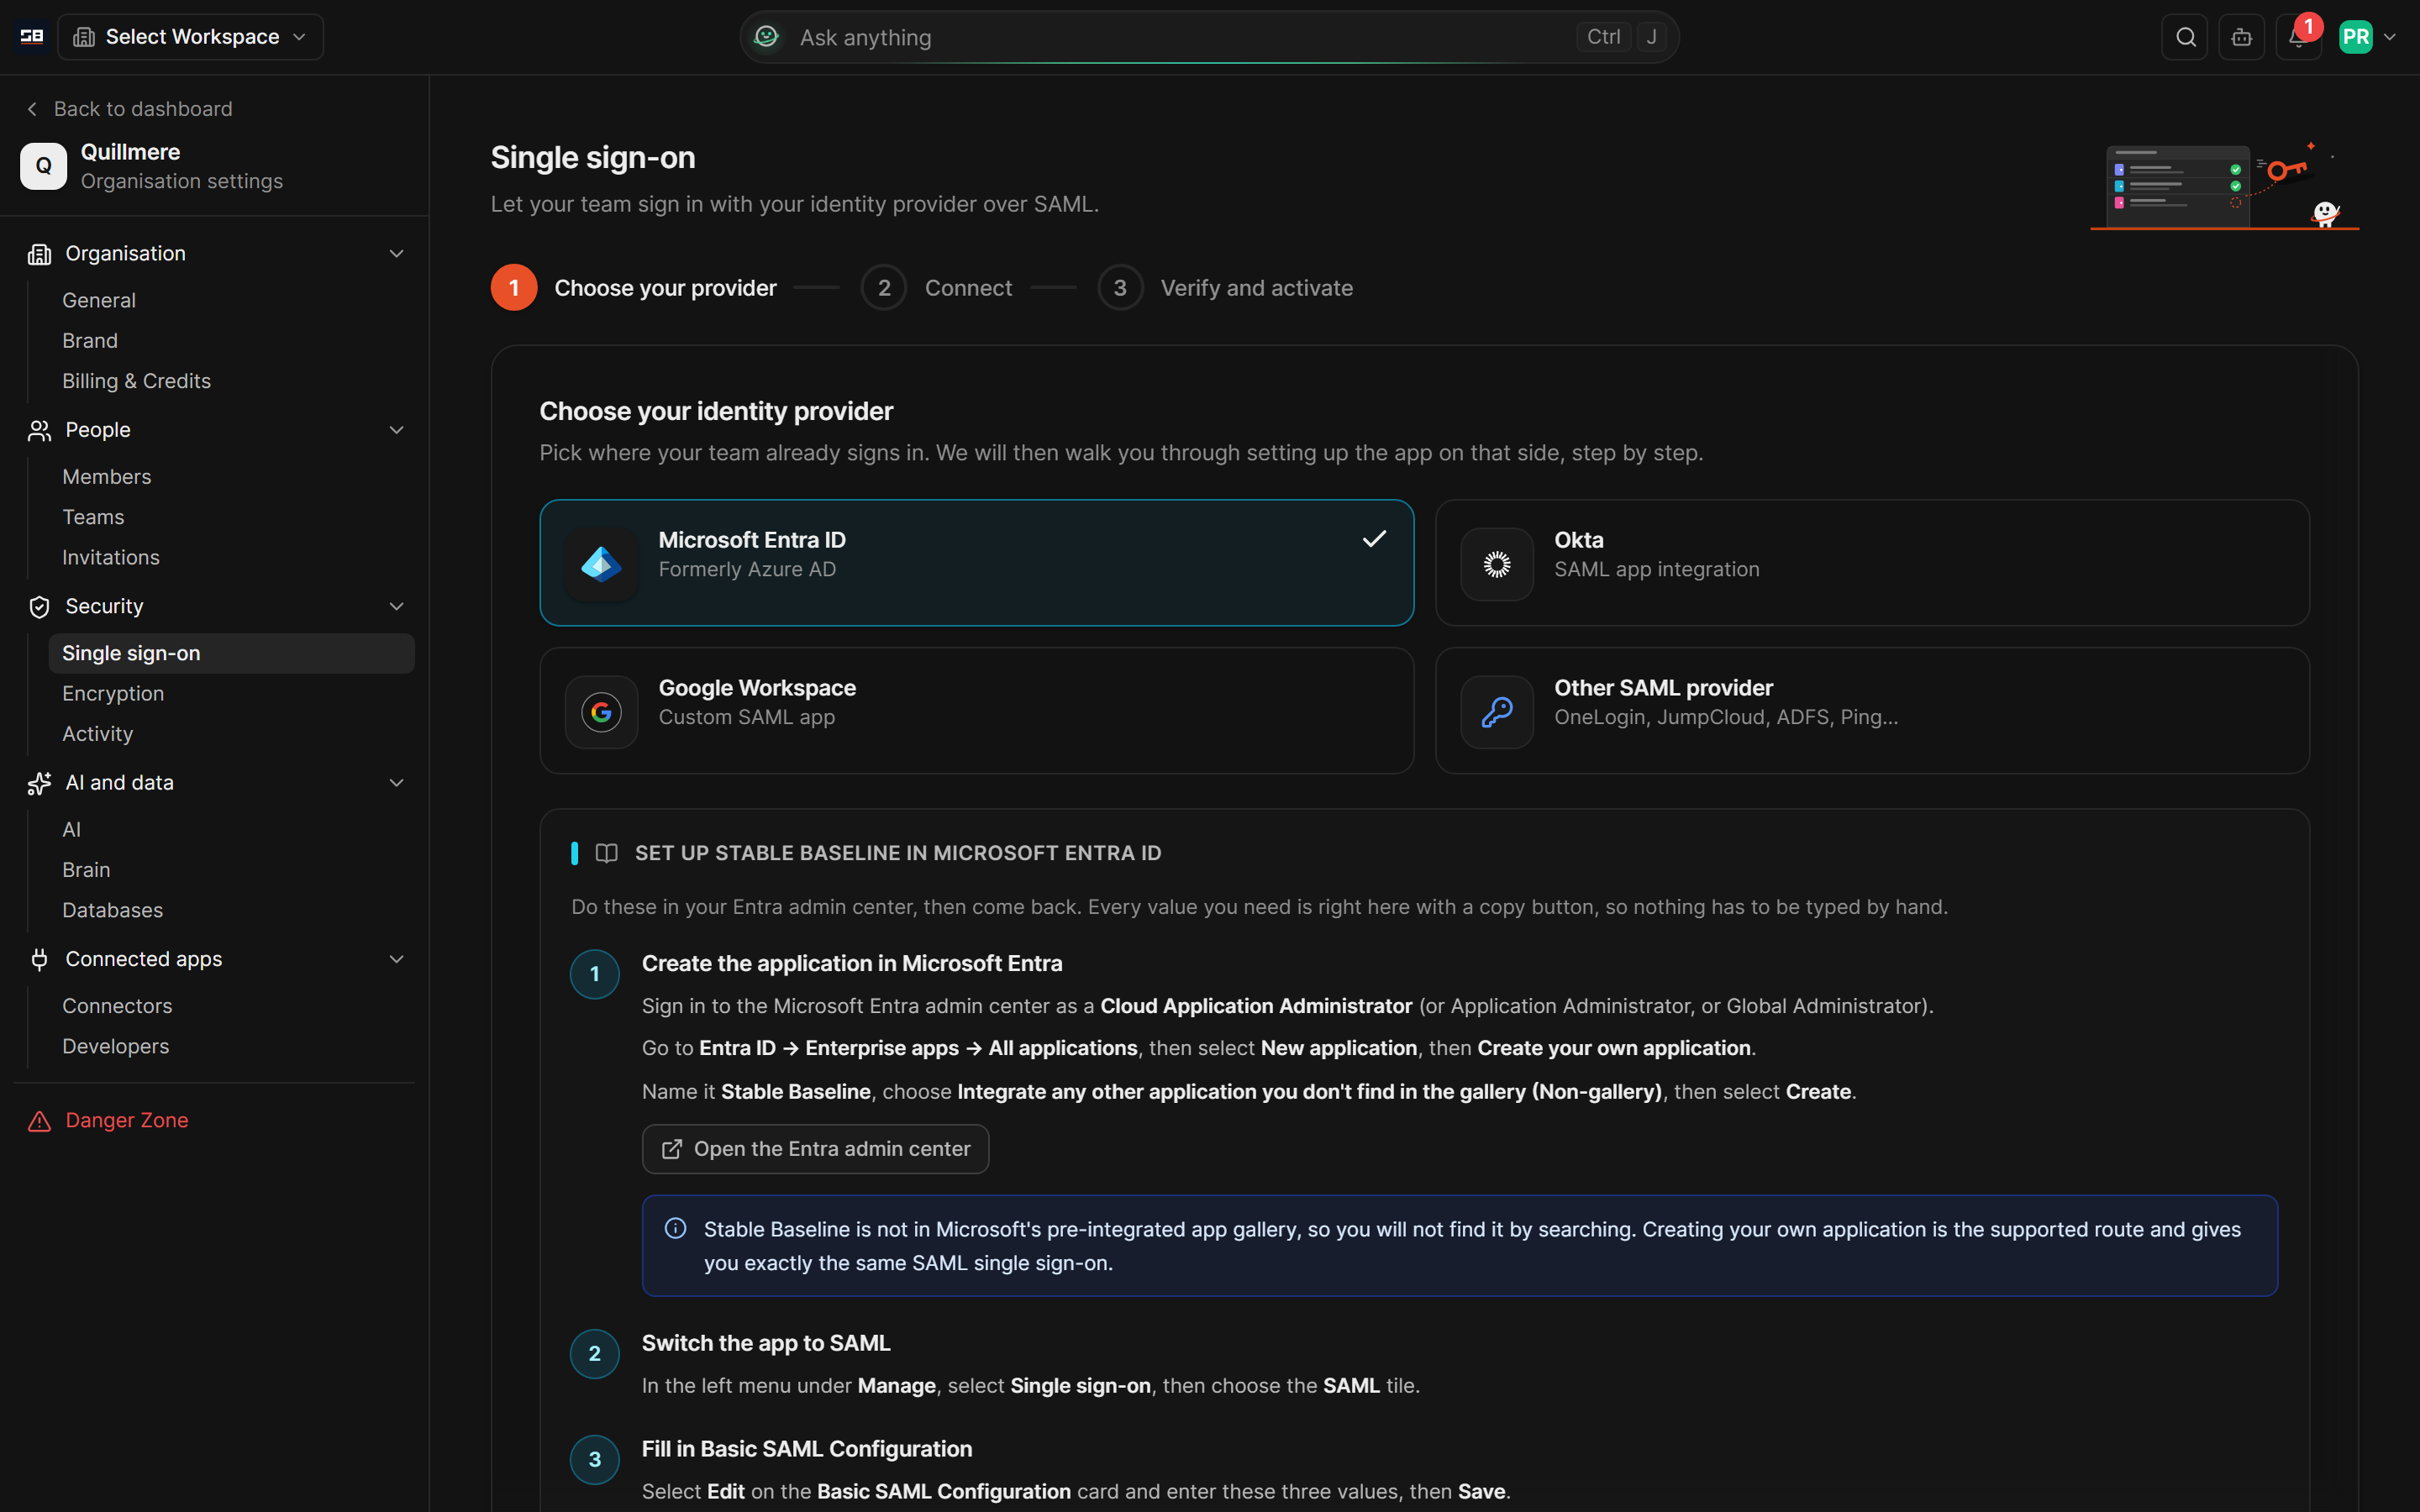Select Okta as identity provider

[x=1872, y=563]
